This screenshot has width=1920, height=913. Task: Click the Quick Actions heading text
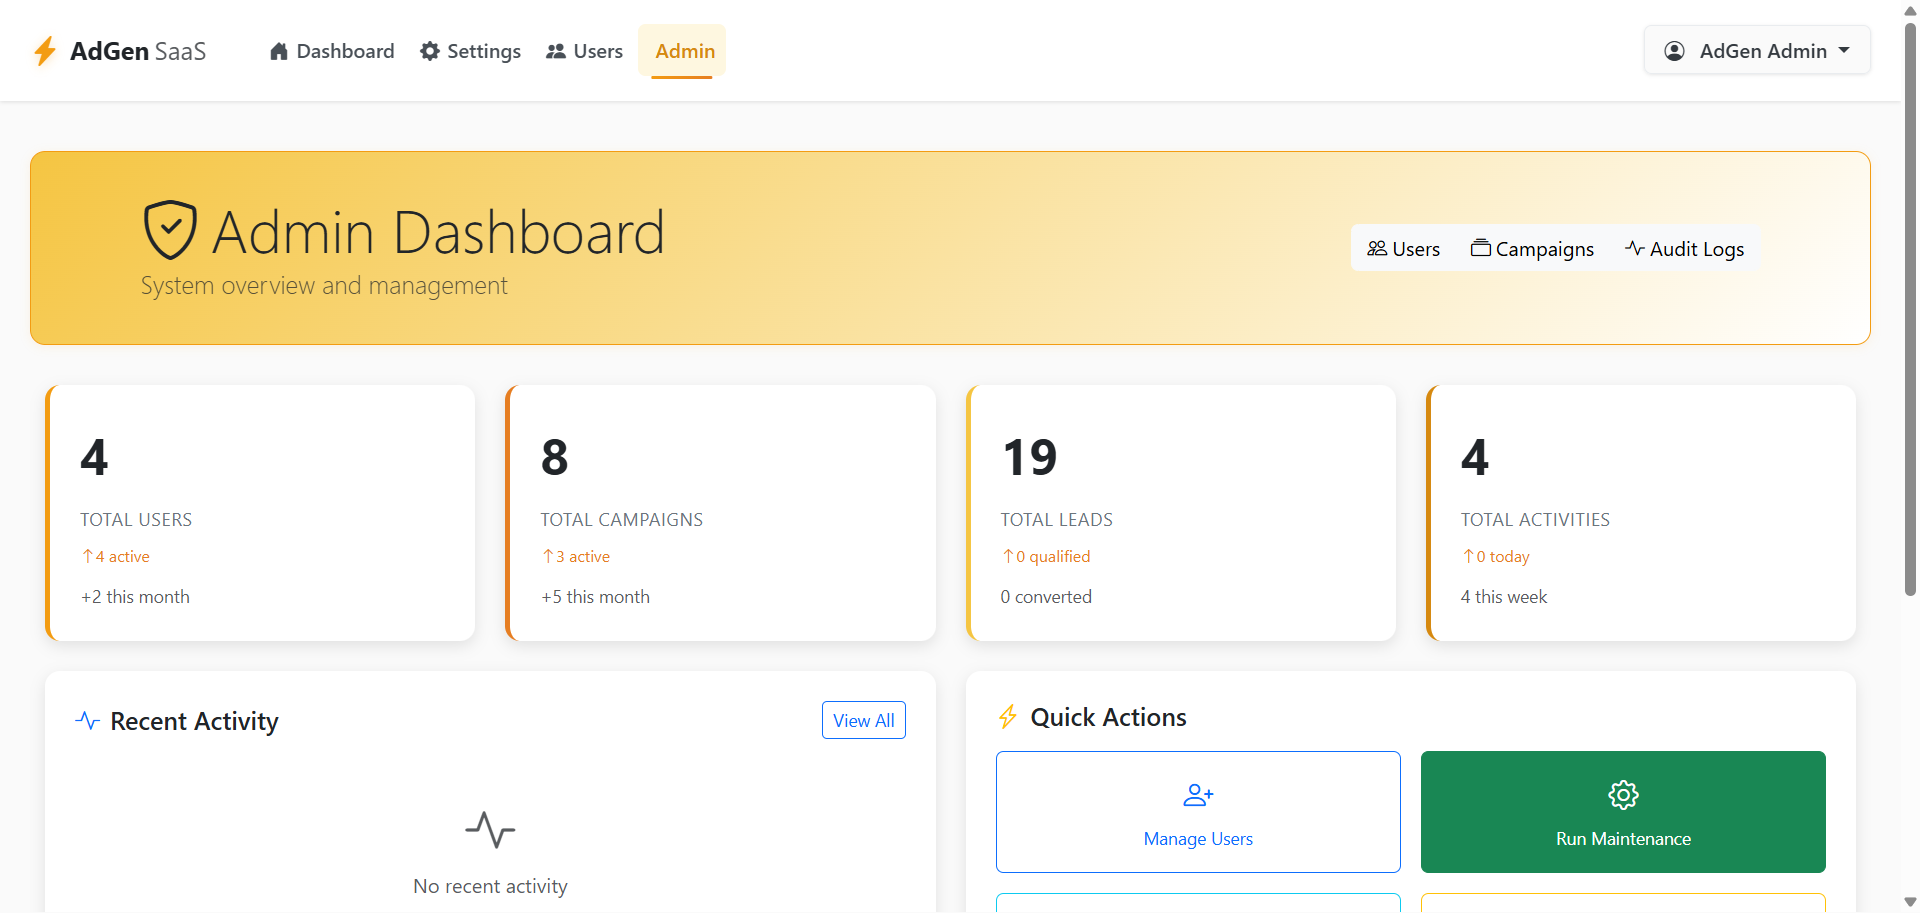1108,717
